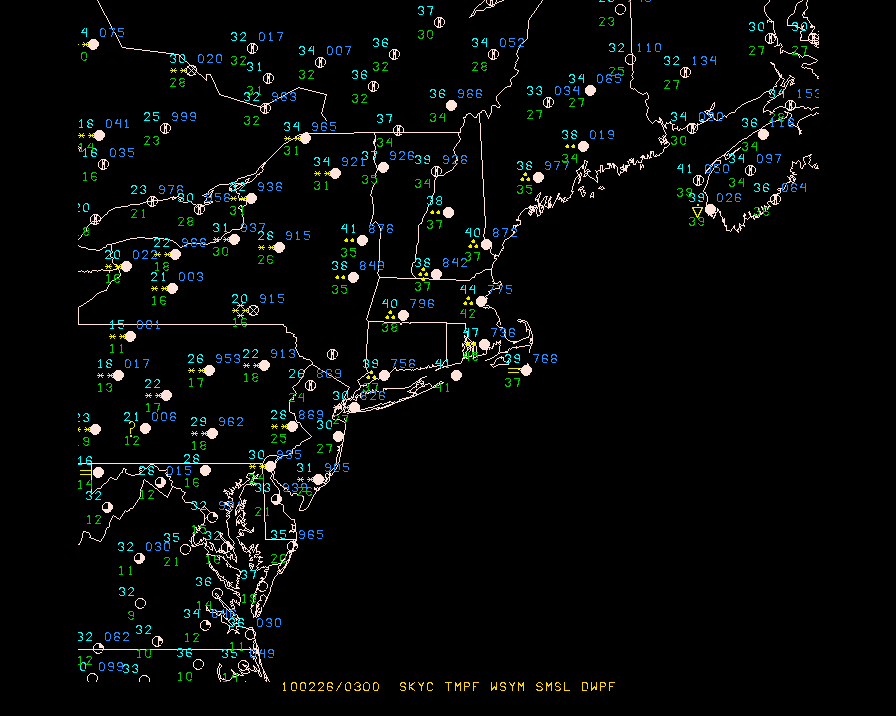Click the pressure value 097
This screenshot has height=716, width=896.
[769, 158]
